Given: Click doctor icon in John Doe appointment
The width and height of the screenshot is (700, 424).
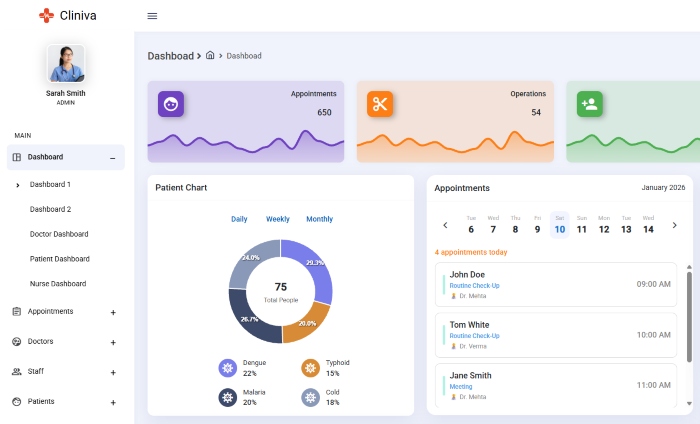Looking at the screenshot, I should (x=454, y=296).
